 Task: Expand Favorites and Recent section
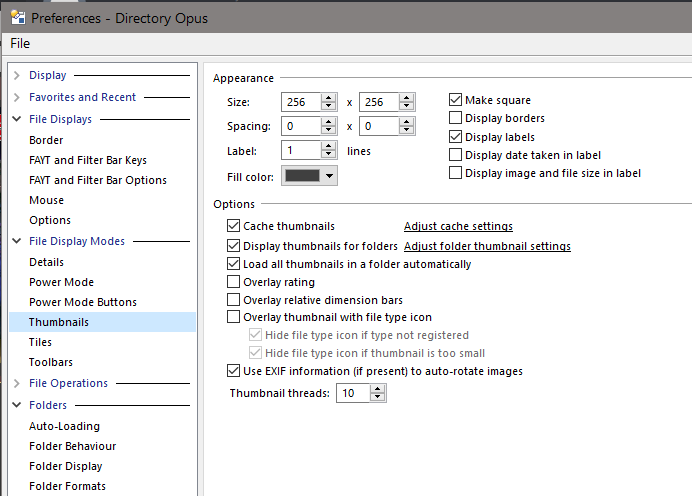(17, 97)
